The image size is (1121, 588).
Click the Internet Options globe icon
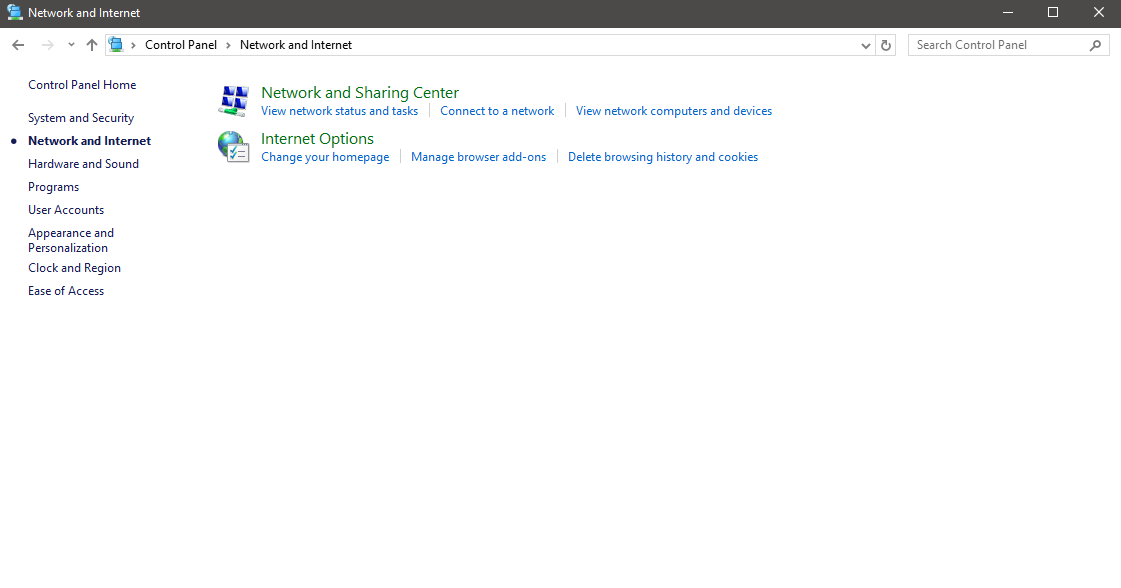click(x=234, y=147)
